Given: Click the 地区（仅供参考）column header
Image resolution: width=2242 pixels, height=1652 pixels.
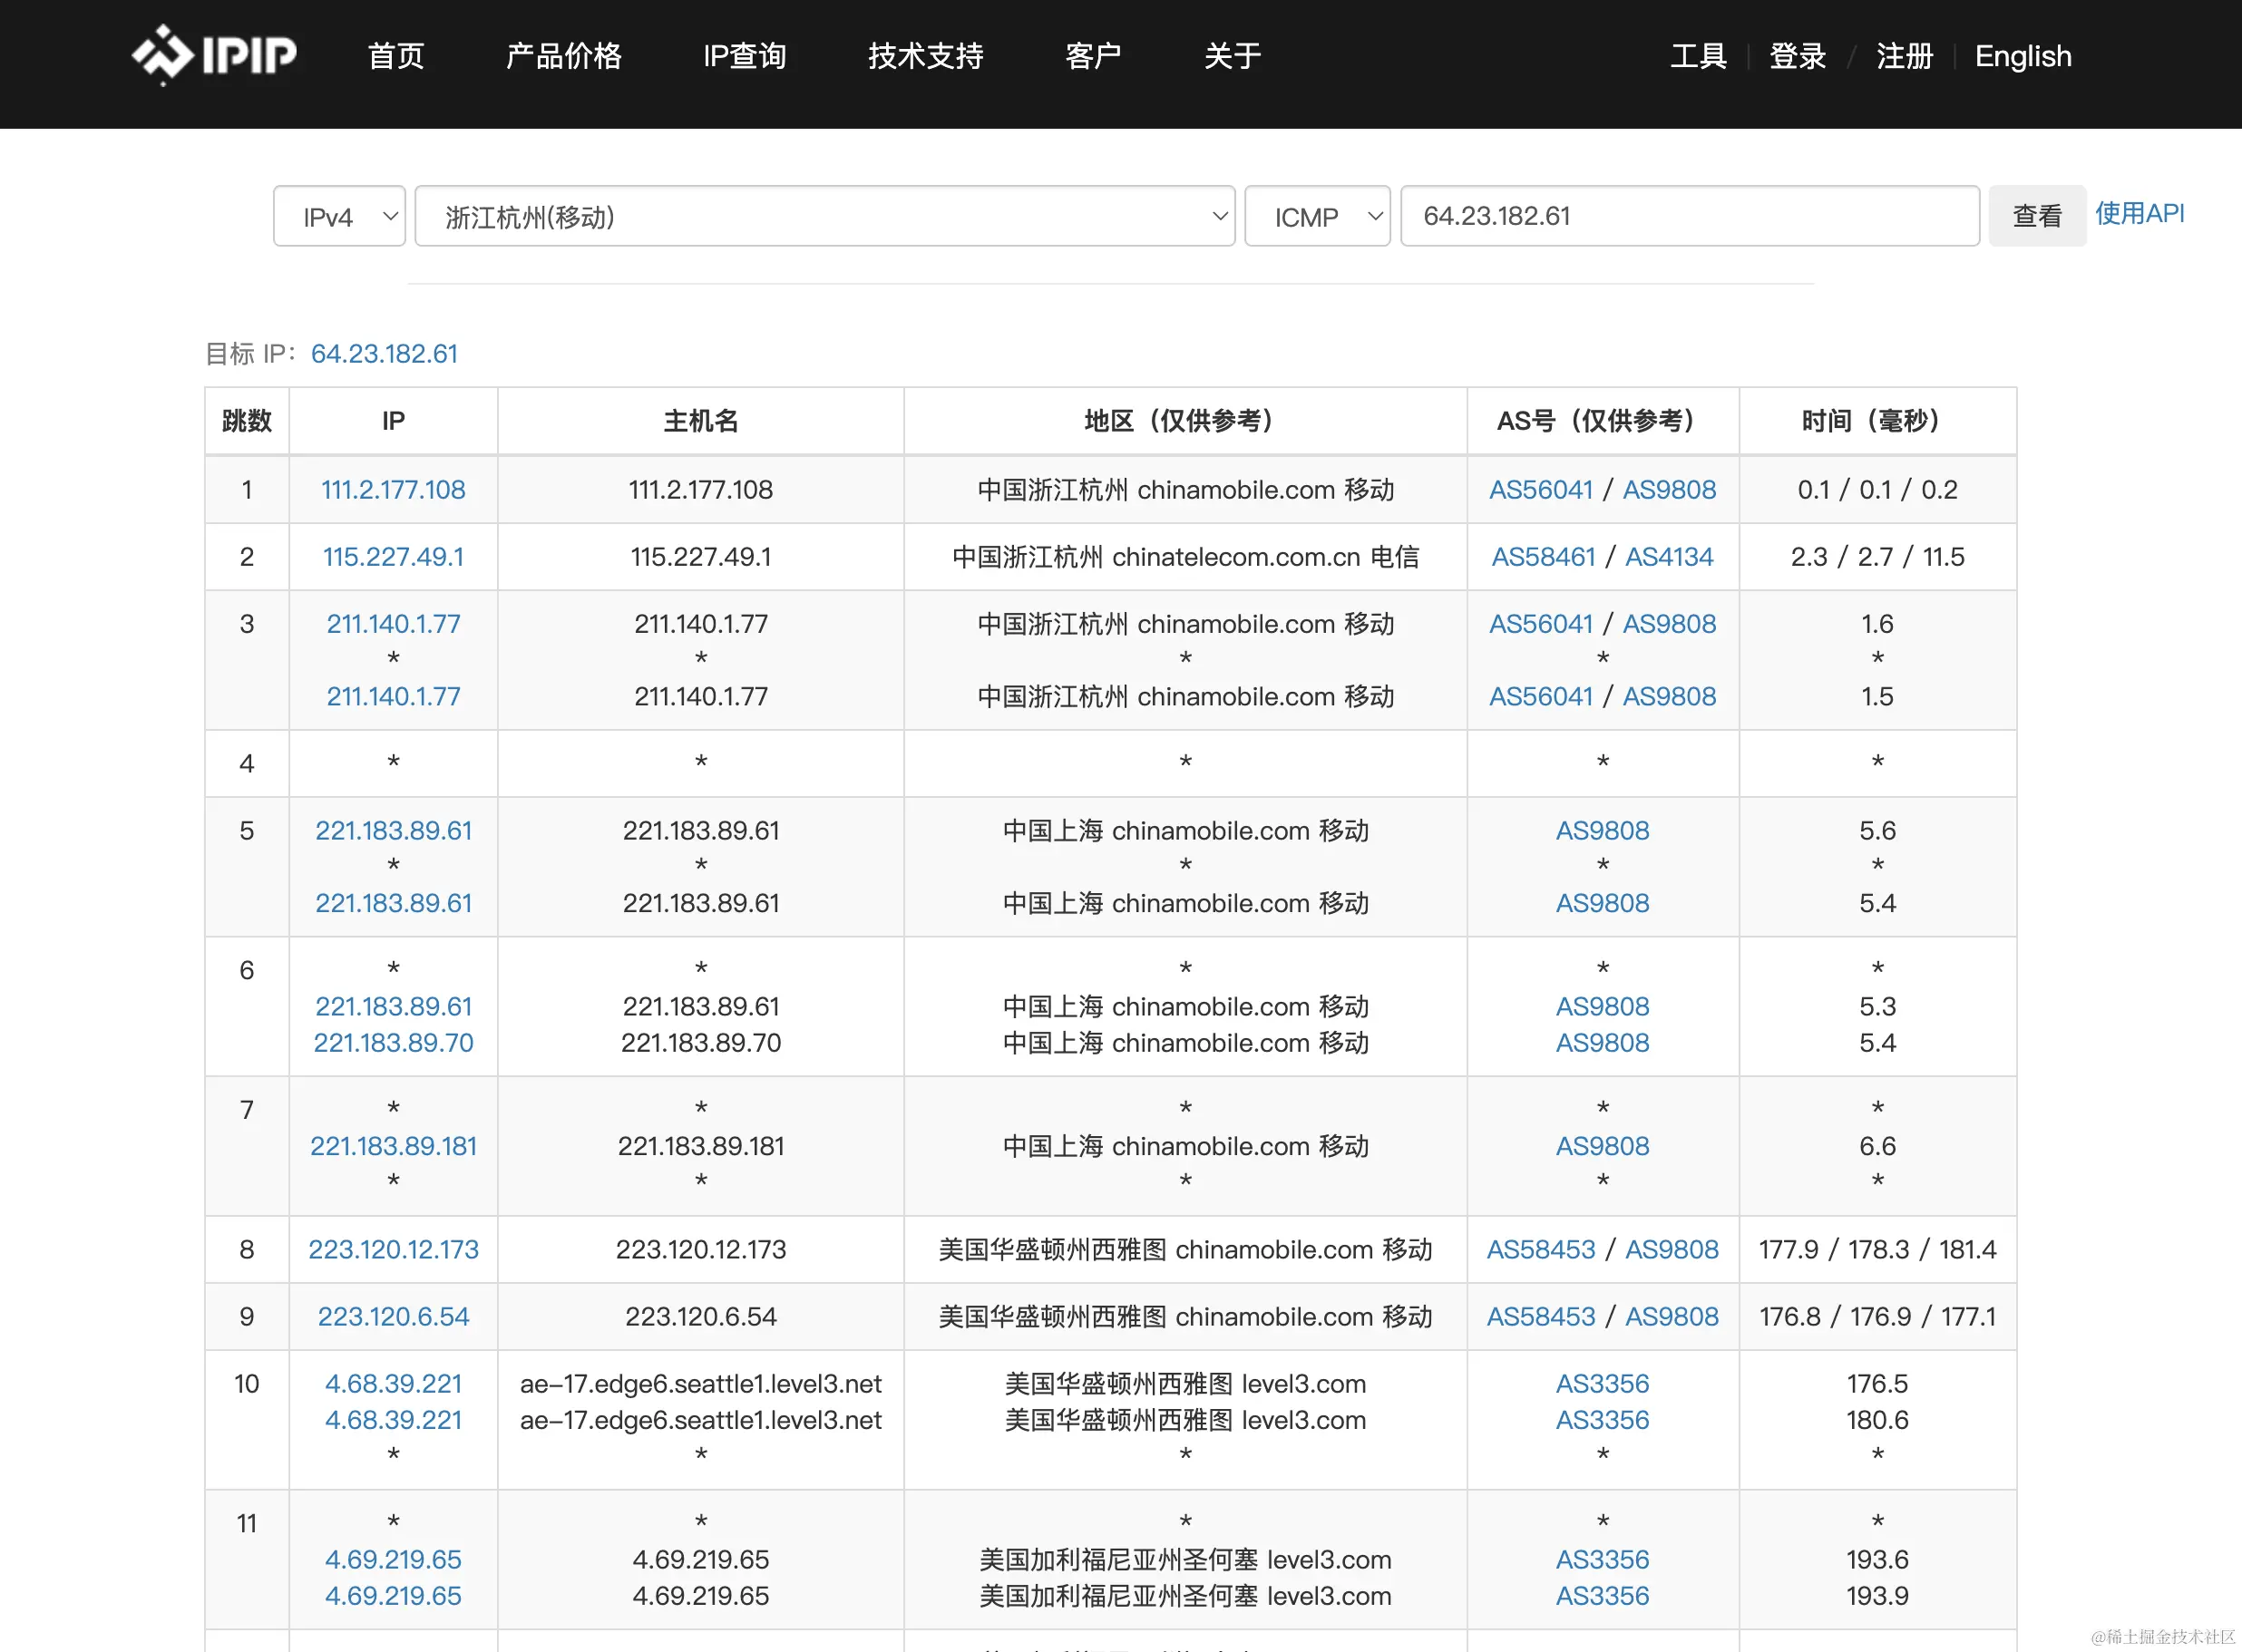Looking at the screenshot, I should [x=1185, y=421].
